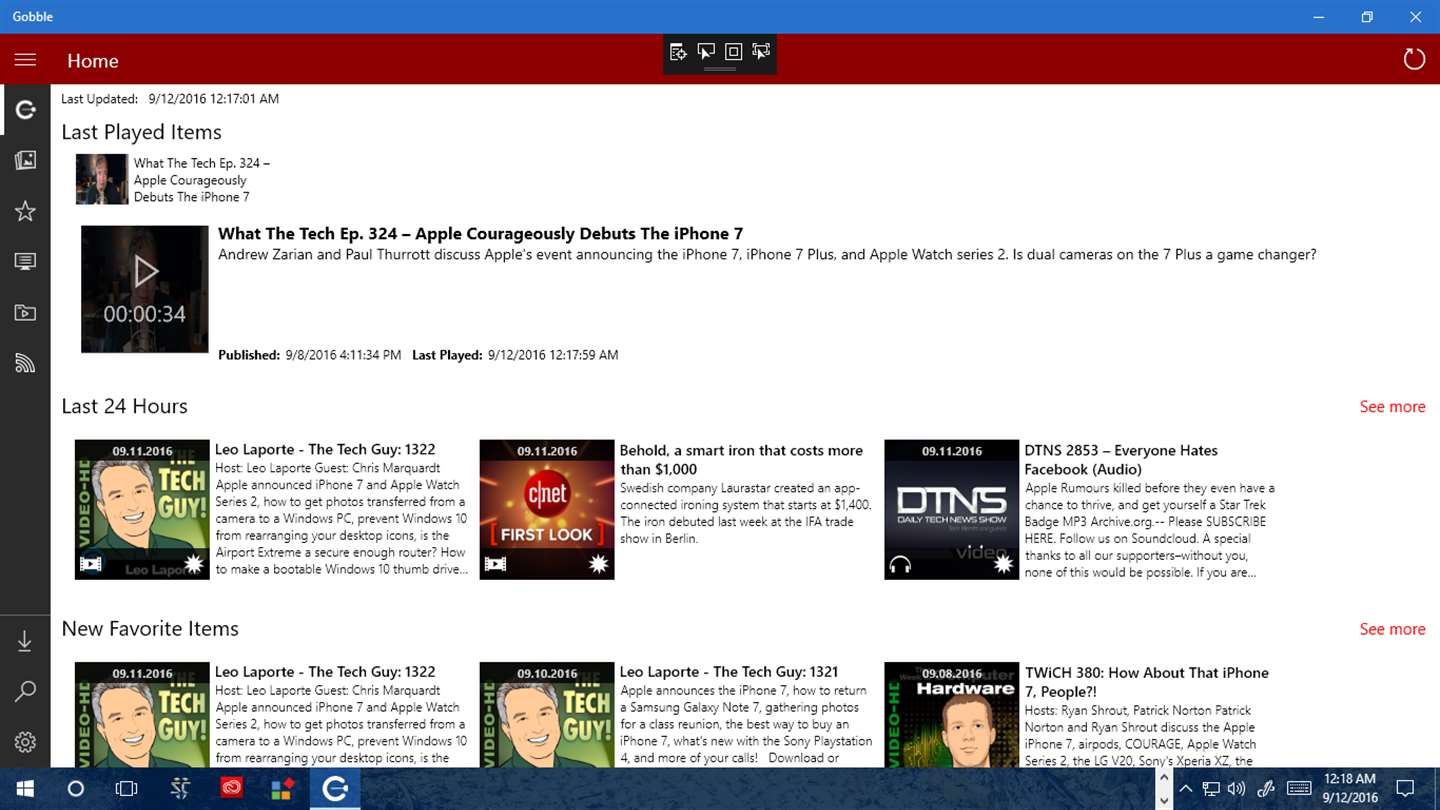Click Track Focused Element debug icon
The image size is (1440, 810).
tap(761, 52)
